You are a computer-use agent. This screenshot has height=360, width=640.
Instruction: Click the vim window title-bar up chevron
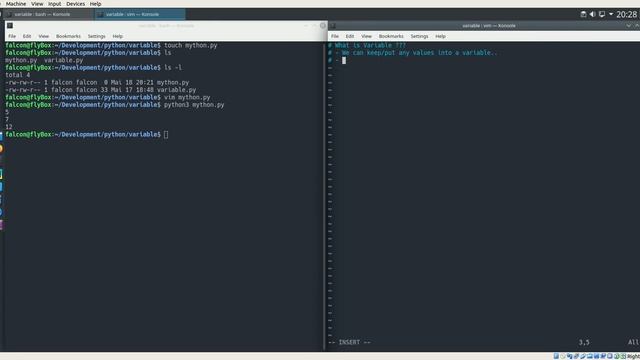click(x=637, y=26)
